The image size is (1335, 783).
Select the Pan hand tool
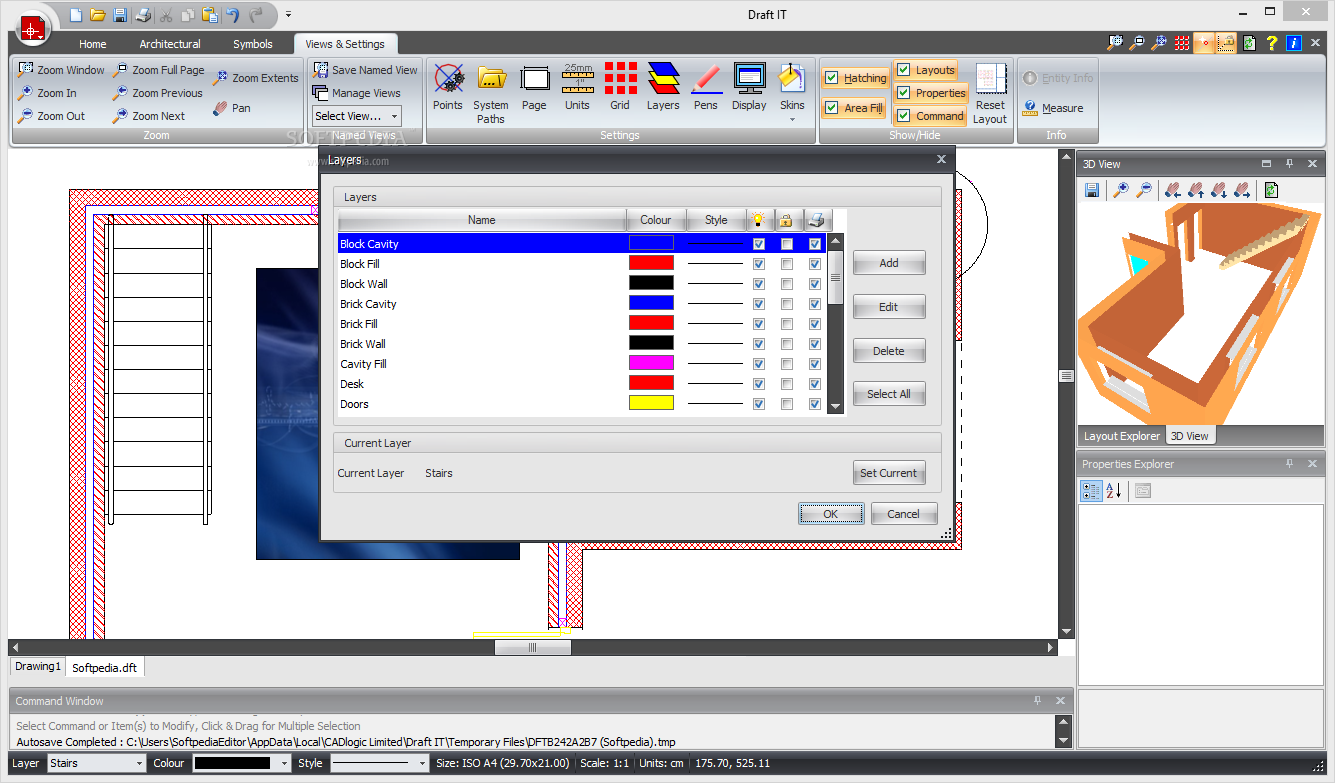pos(232,108)
